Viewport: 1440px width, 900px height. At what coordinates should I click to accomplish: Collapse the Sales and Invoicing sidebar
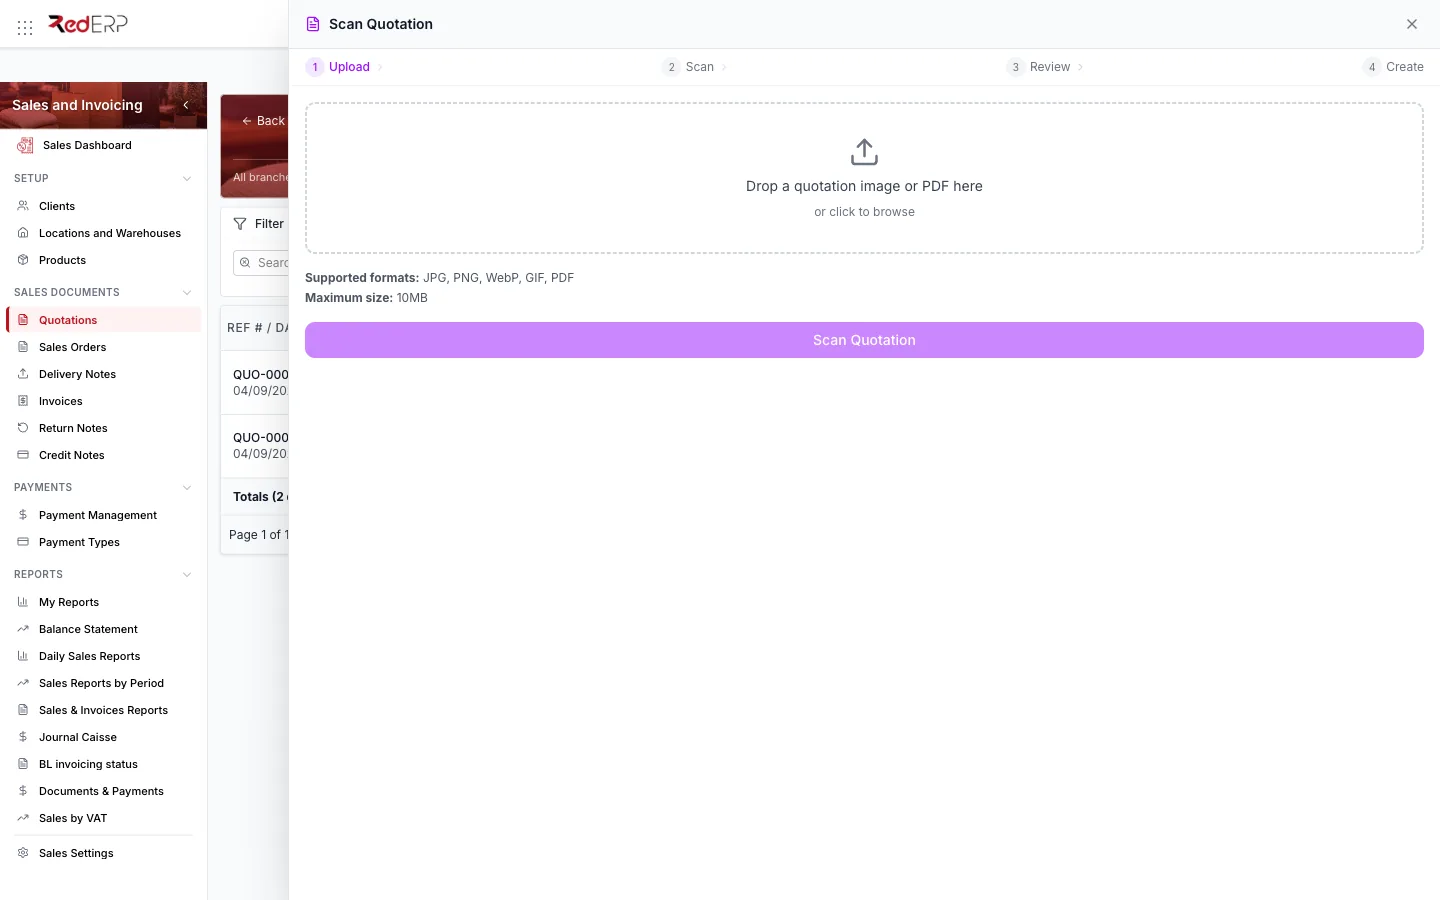186,105
